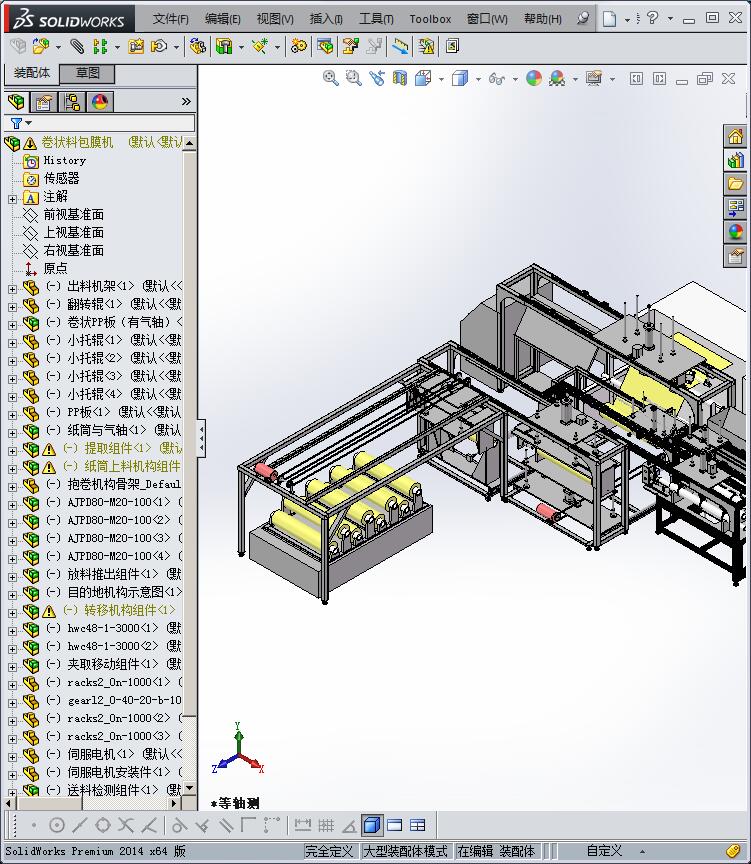Open the 插入(I) menu
Viewport: 751px width, 864px height.
(x=326, y=19)
